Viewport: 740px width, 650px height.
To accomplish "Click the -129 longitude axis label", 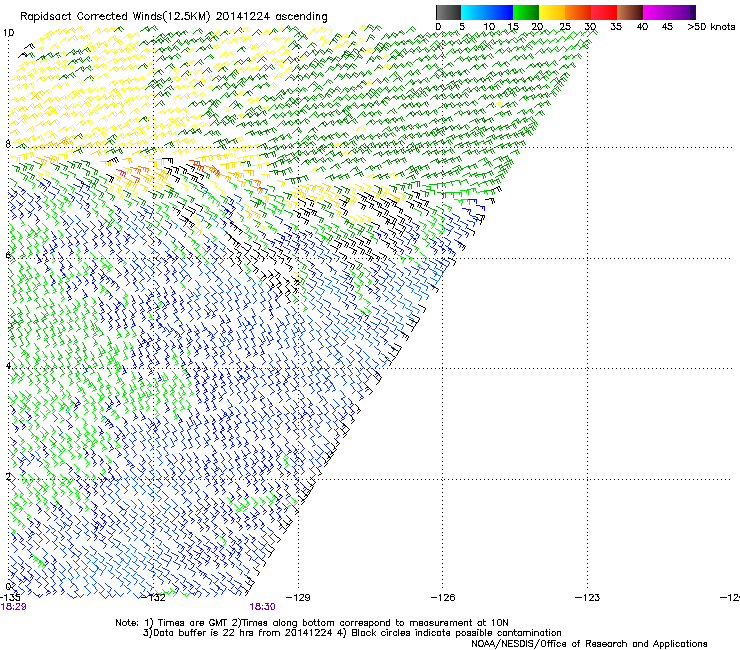I will [298, 598].
